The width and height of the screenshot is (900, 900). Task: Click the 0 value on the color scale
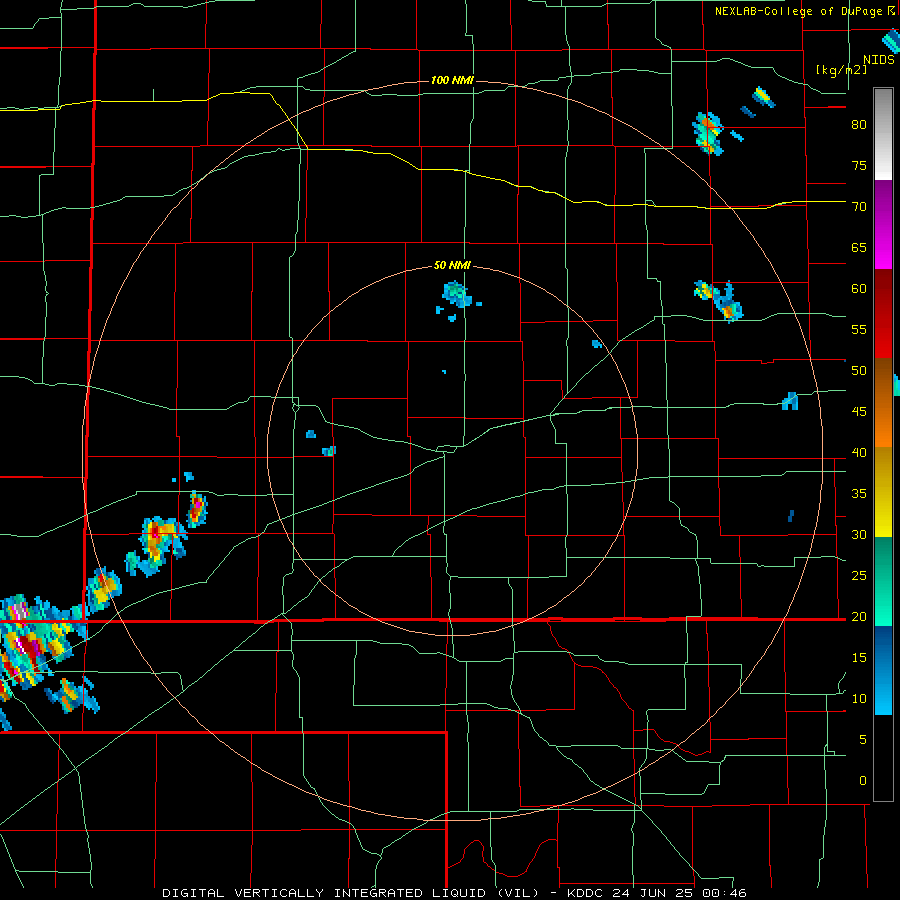click(863, 781)
